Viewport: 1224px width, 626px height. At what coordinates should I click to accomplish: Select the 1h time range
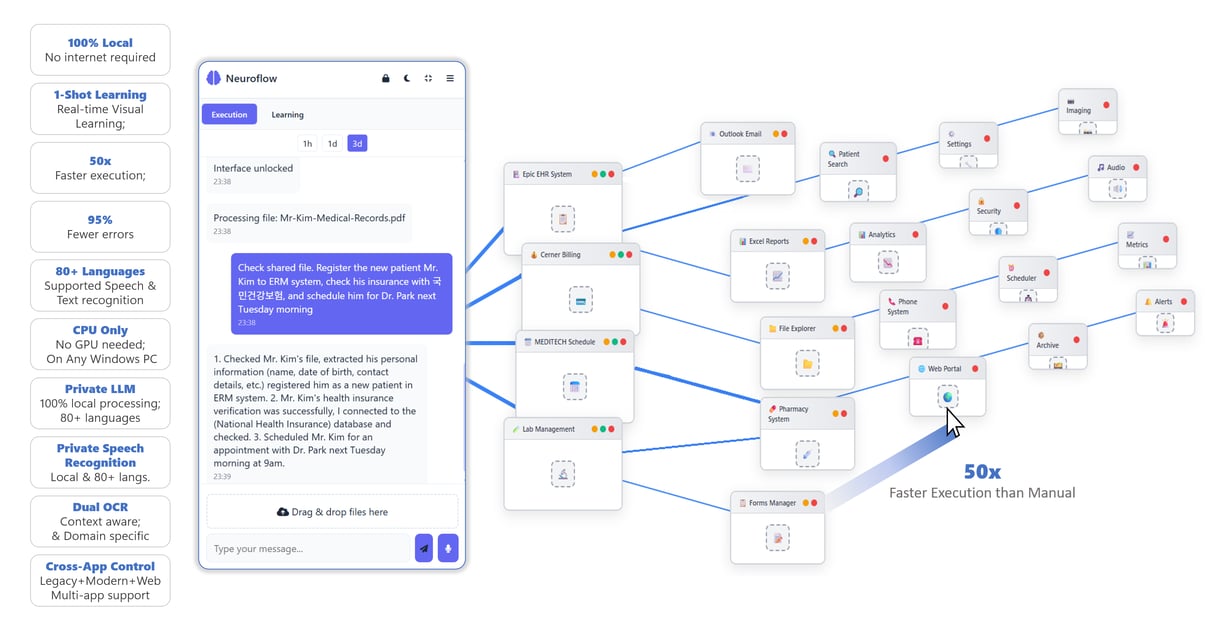pos(308,143)
